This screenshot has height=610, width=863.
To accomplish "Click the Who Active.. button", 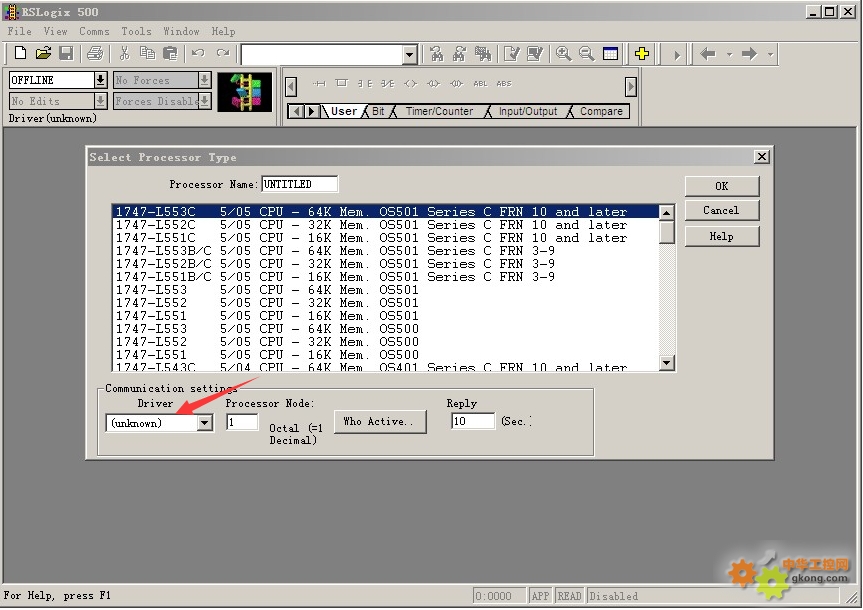I will (x=380, y=422).
